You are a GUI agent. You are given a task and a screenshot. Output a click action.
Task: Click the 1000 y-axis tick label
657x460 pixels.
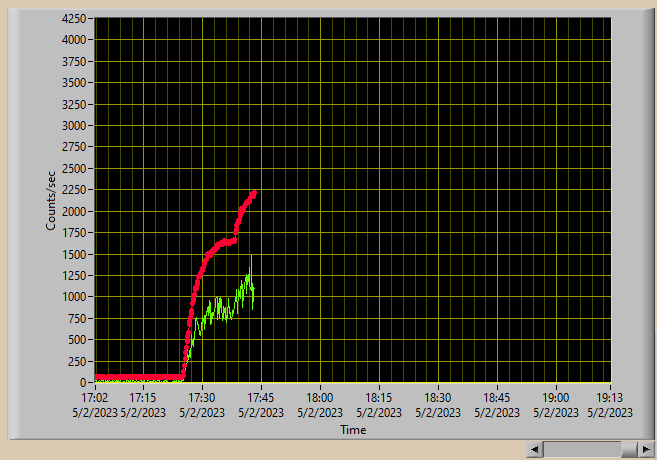74,297
